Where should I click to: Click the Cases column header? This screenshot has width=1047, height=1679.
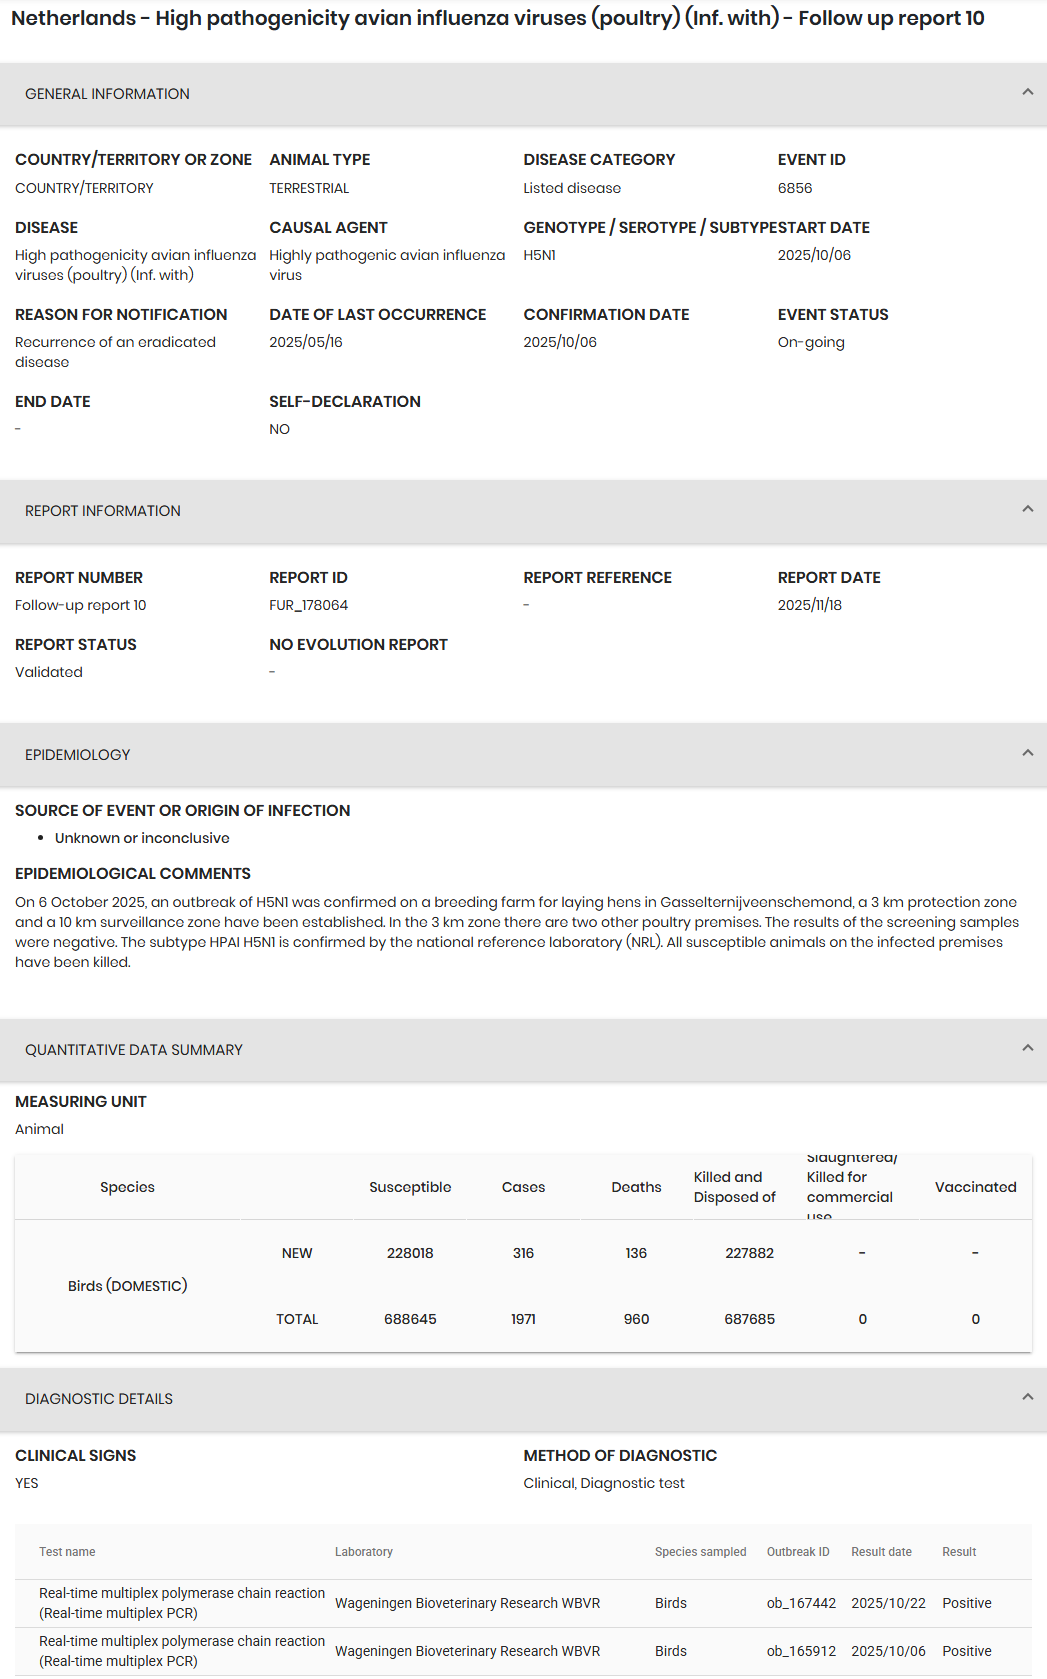coord(523,1187)
